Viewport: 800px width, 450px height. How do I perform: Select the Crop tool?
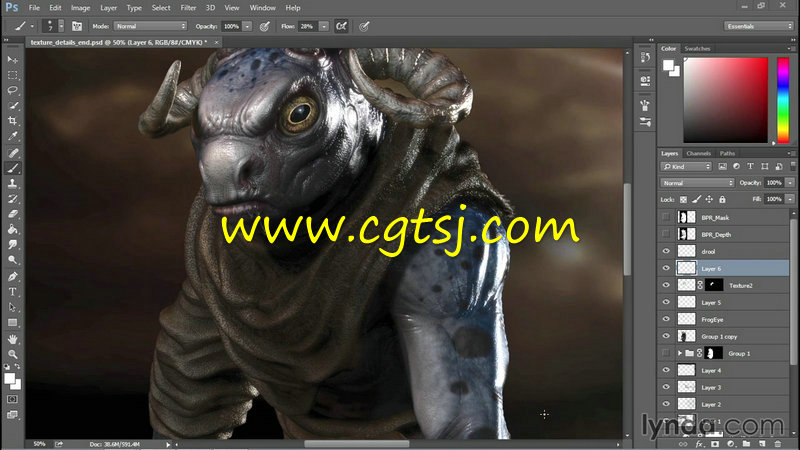click(x=12, y=121)
